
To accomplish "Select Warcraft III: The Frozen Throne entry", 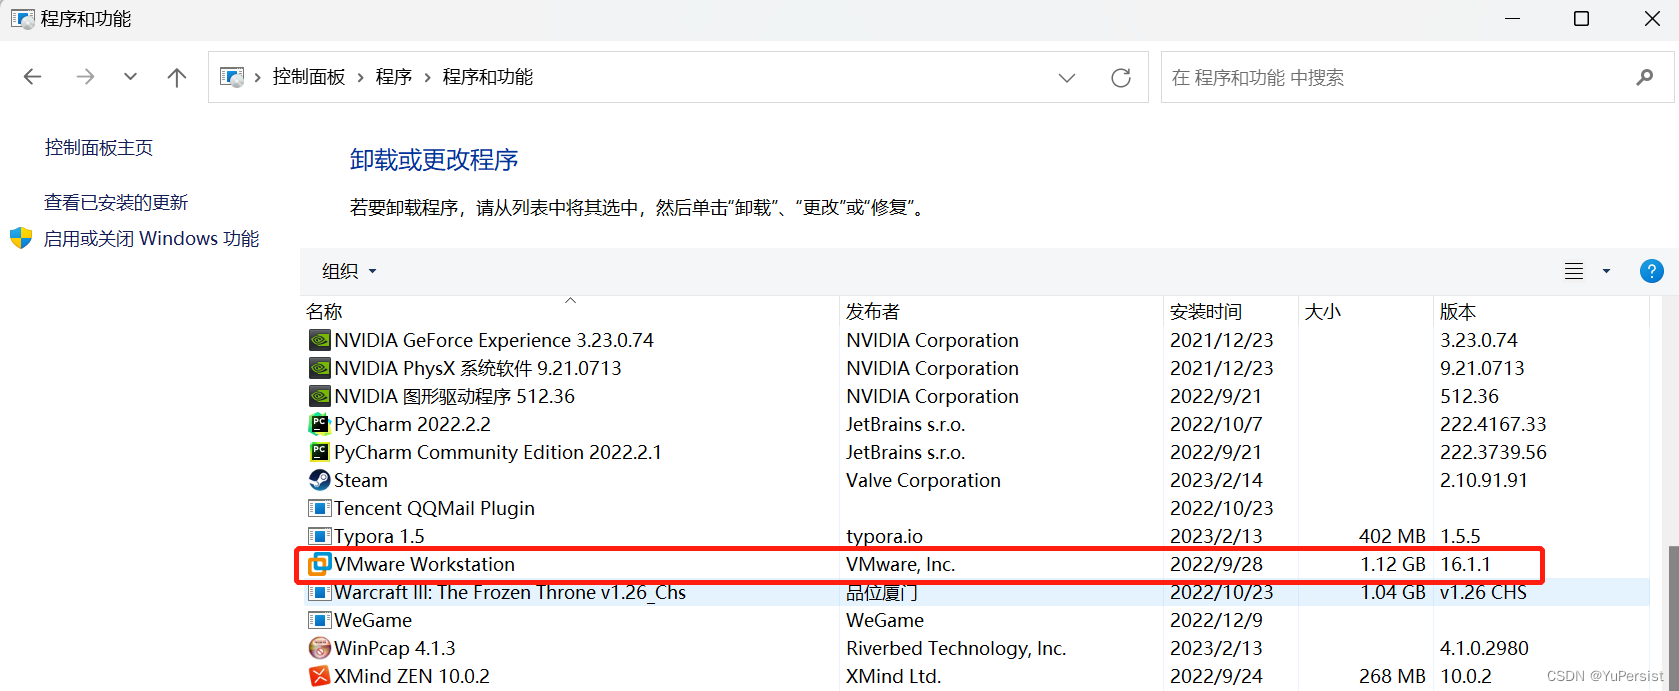I will [x=510, y=592].
